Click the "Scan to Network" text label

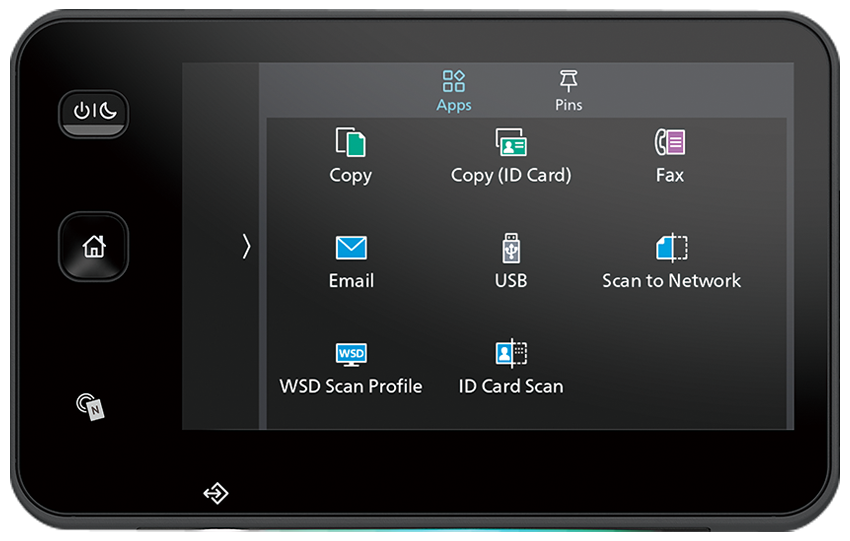point(672,281)
